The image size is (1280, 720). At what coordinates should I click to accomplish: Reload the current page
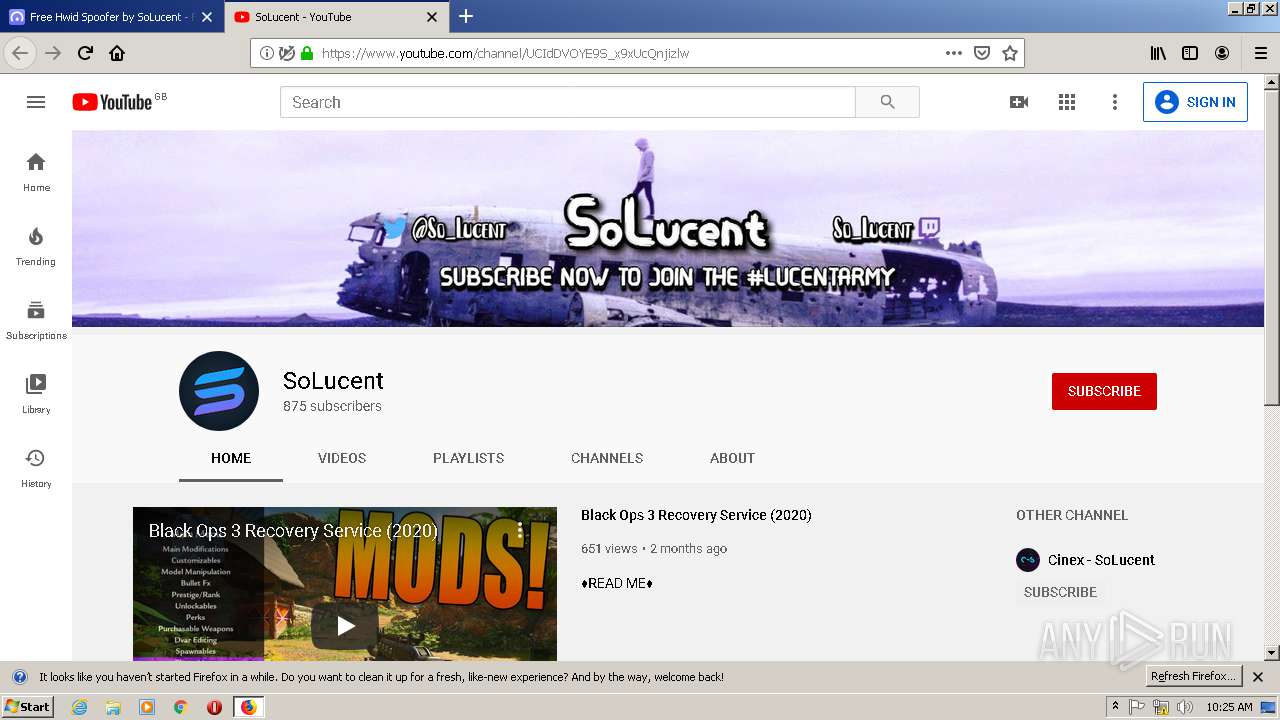85,53
